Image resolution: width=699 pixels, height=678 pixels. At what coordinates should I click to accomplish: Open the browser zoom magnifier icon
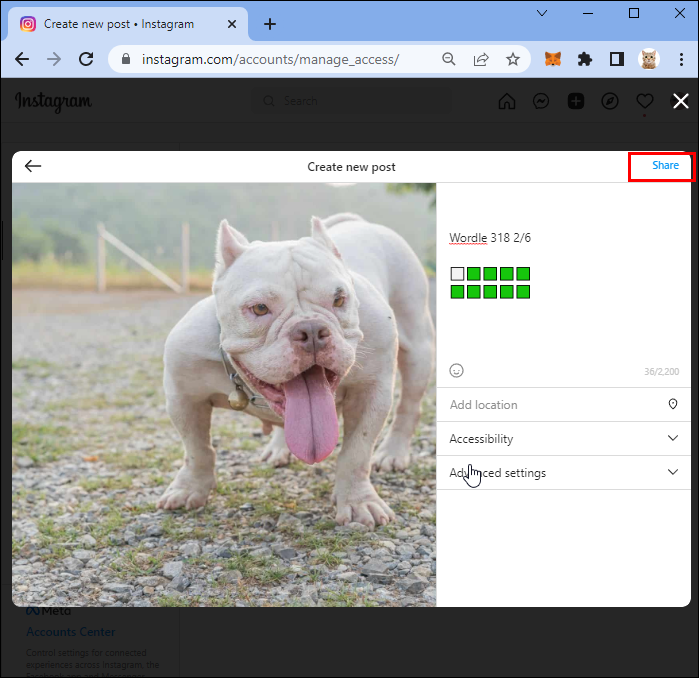click(448, 59)
